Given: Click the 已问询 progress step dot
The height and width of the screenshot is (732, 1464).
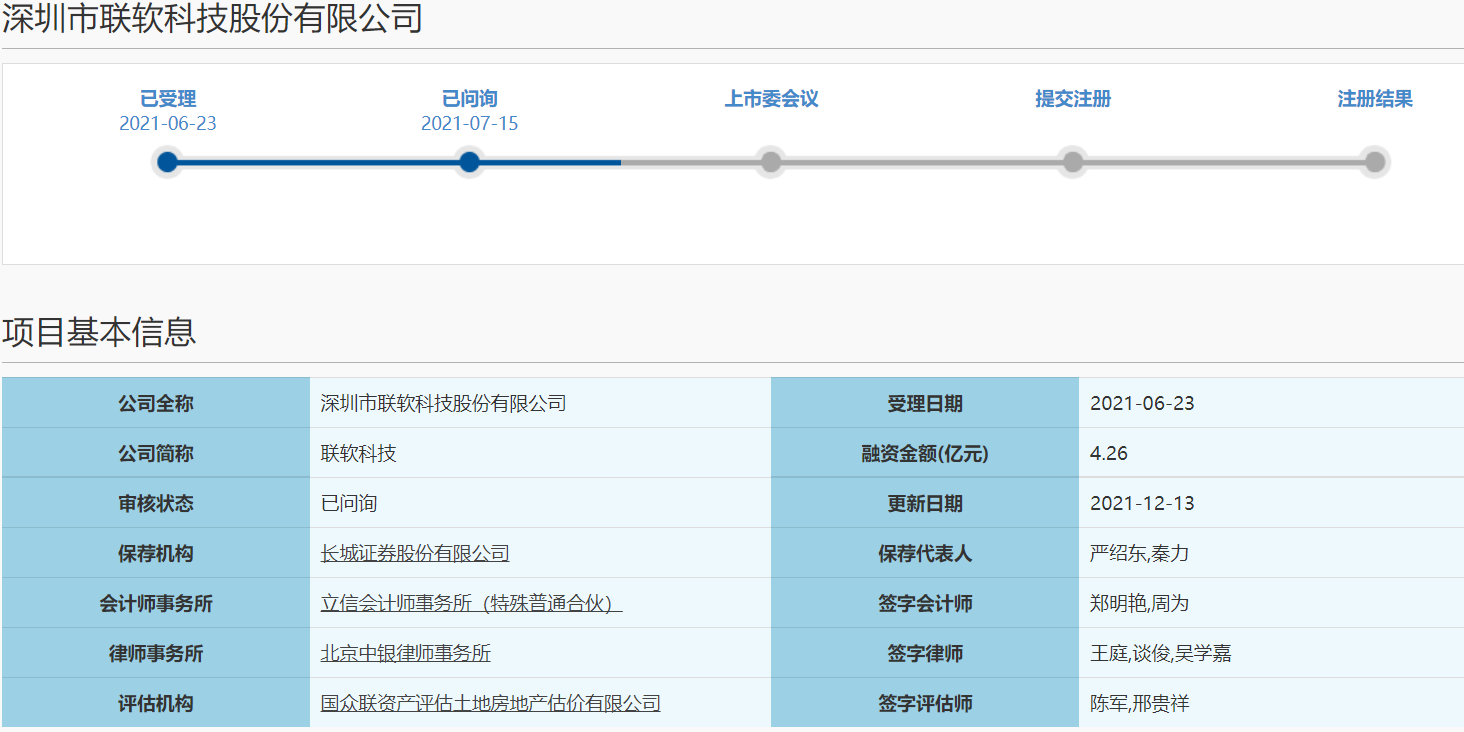Looking at the screenshot, I should click(469, 162).
